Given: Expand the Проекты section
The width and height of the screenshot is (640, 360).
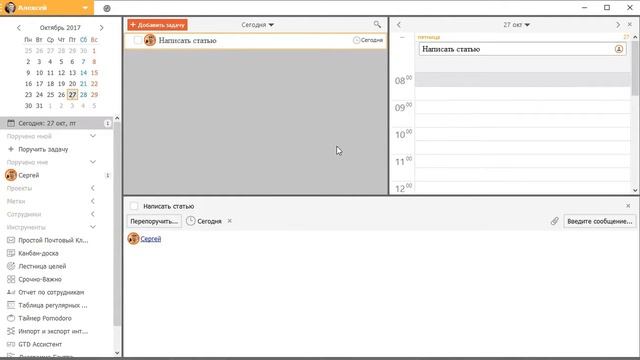Looking at the screenshot, I should tap(93, 188).
